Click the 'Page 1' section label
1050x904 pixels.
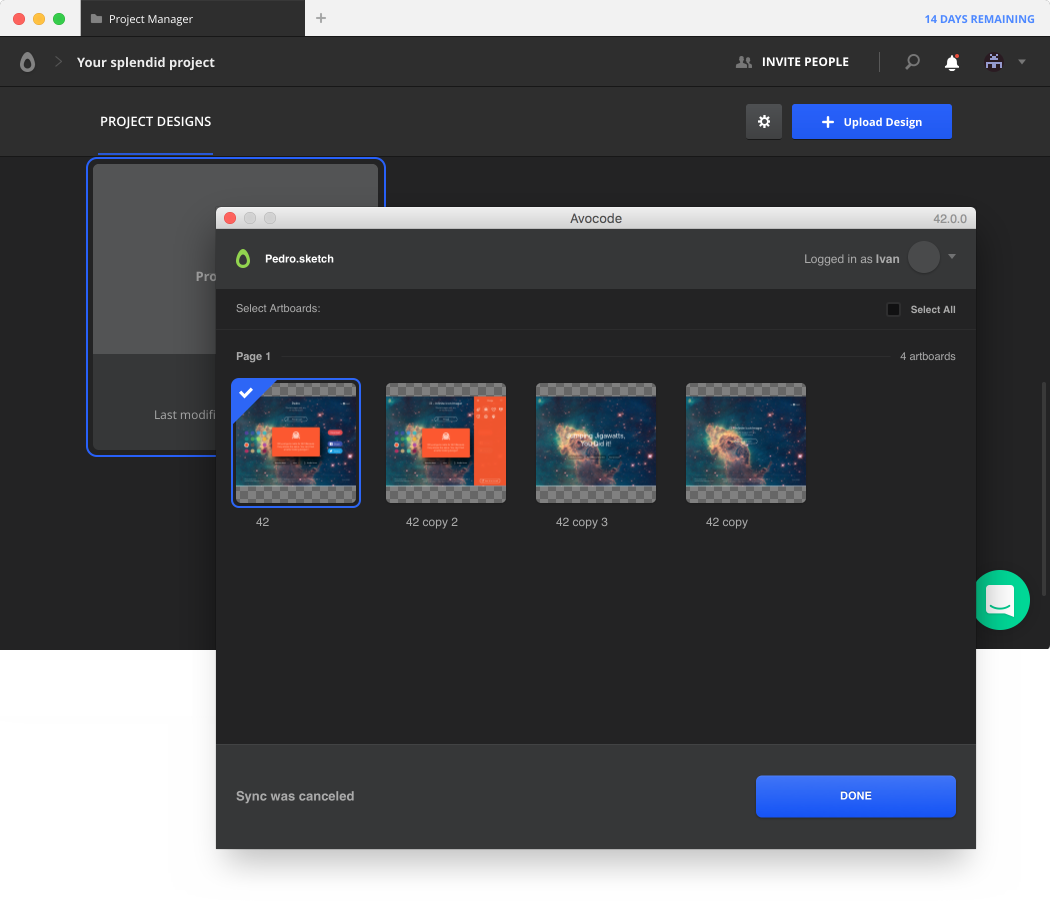point(253,356)
